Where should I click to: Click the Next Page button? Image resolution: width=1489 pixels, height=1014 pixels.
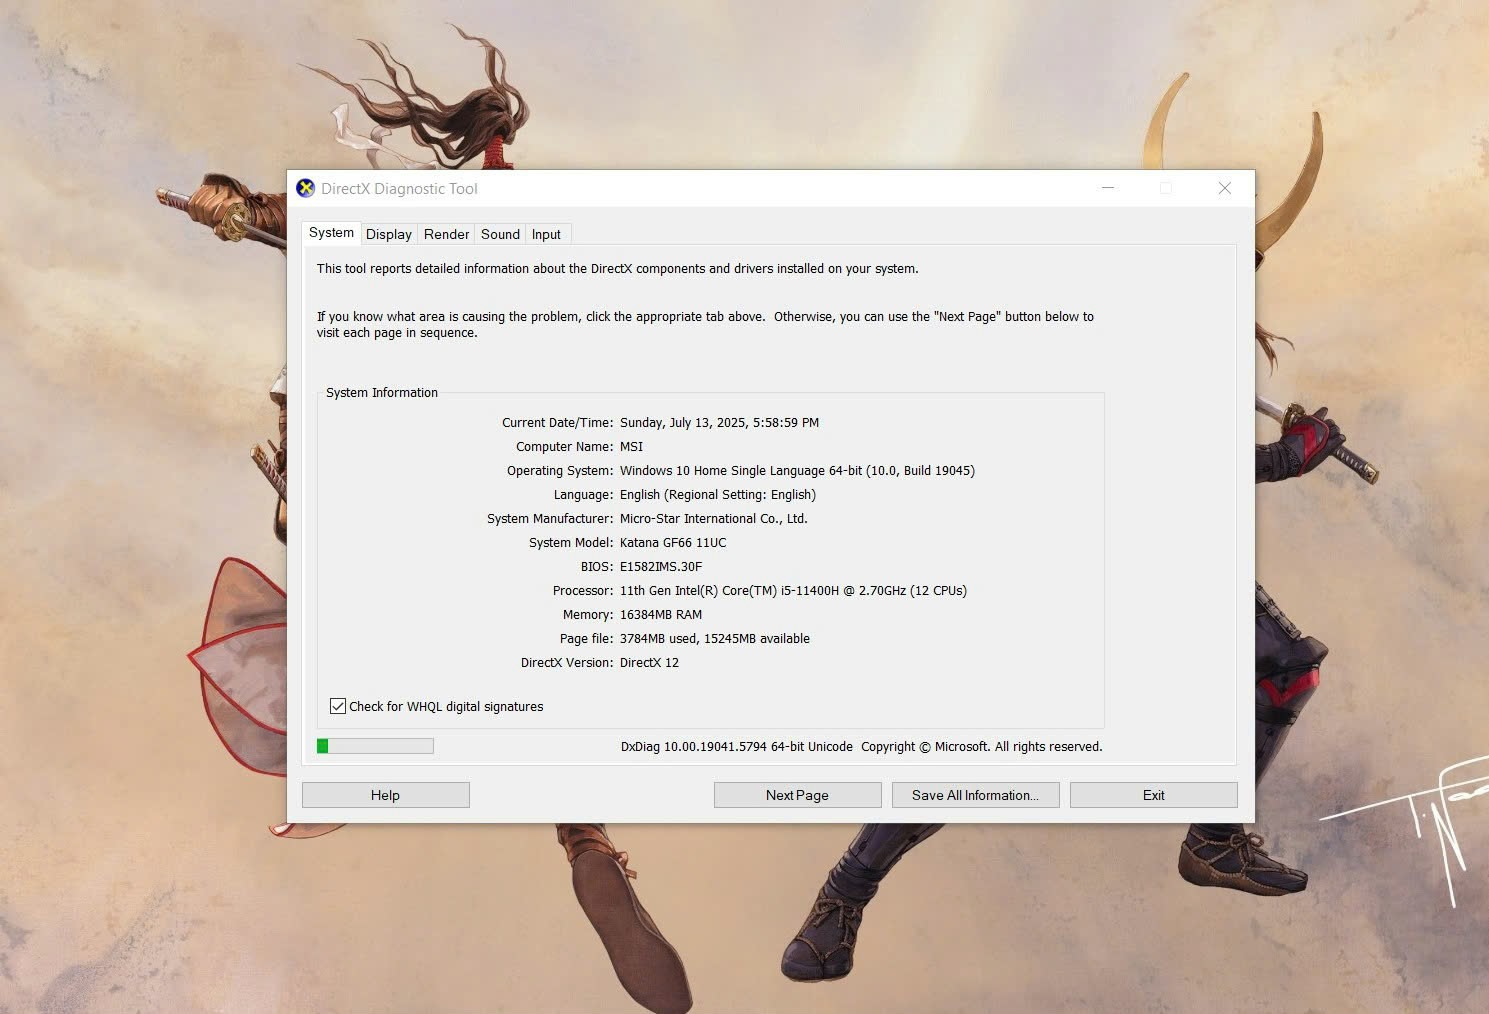pyautogui.click(x=797, y=795)
